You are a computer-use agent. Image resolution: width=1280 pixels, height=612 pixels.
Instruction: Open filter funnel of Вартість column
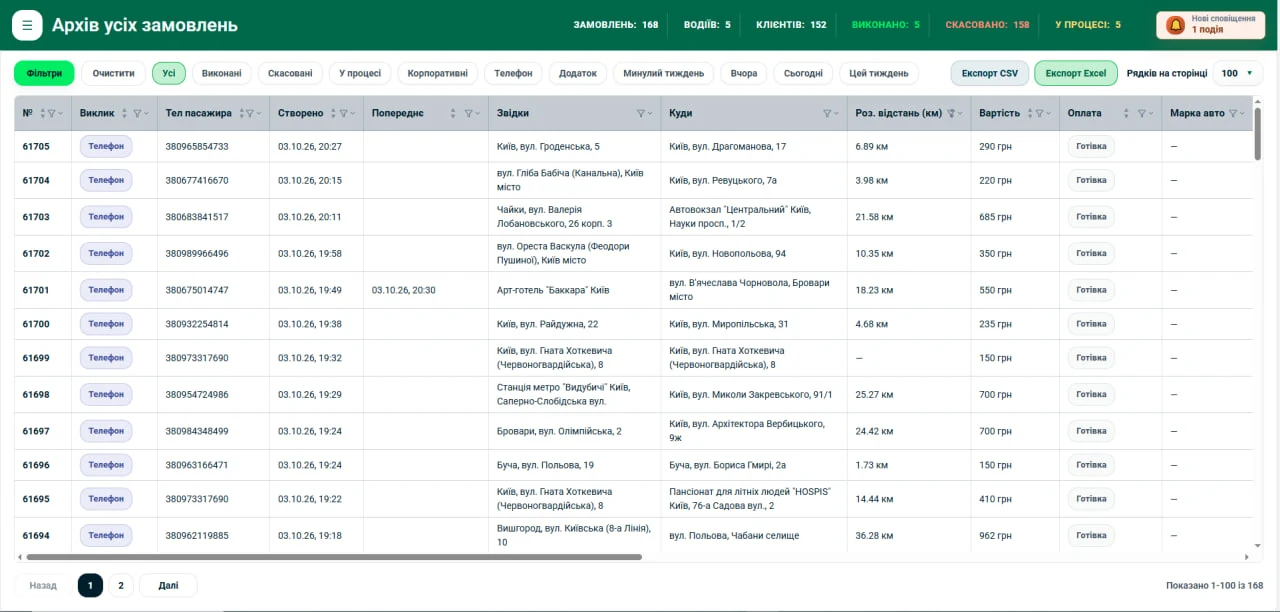[1038, 113]
